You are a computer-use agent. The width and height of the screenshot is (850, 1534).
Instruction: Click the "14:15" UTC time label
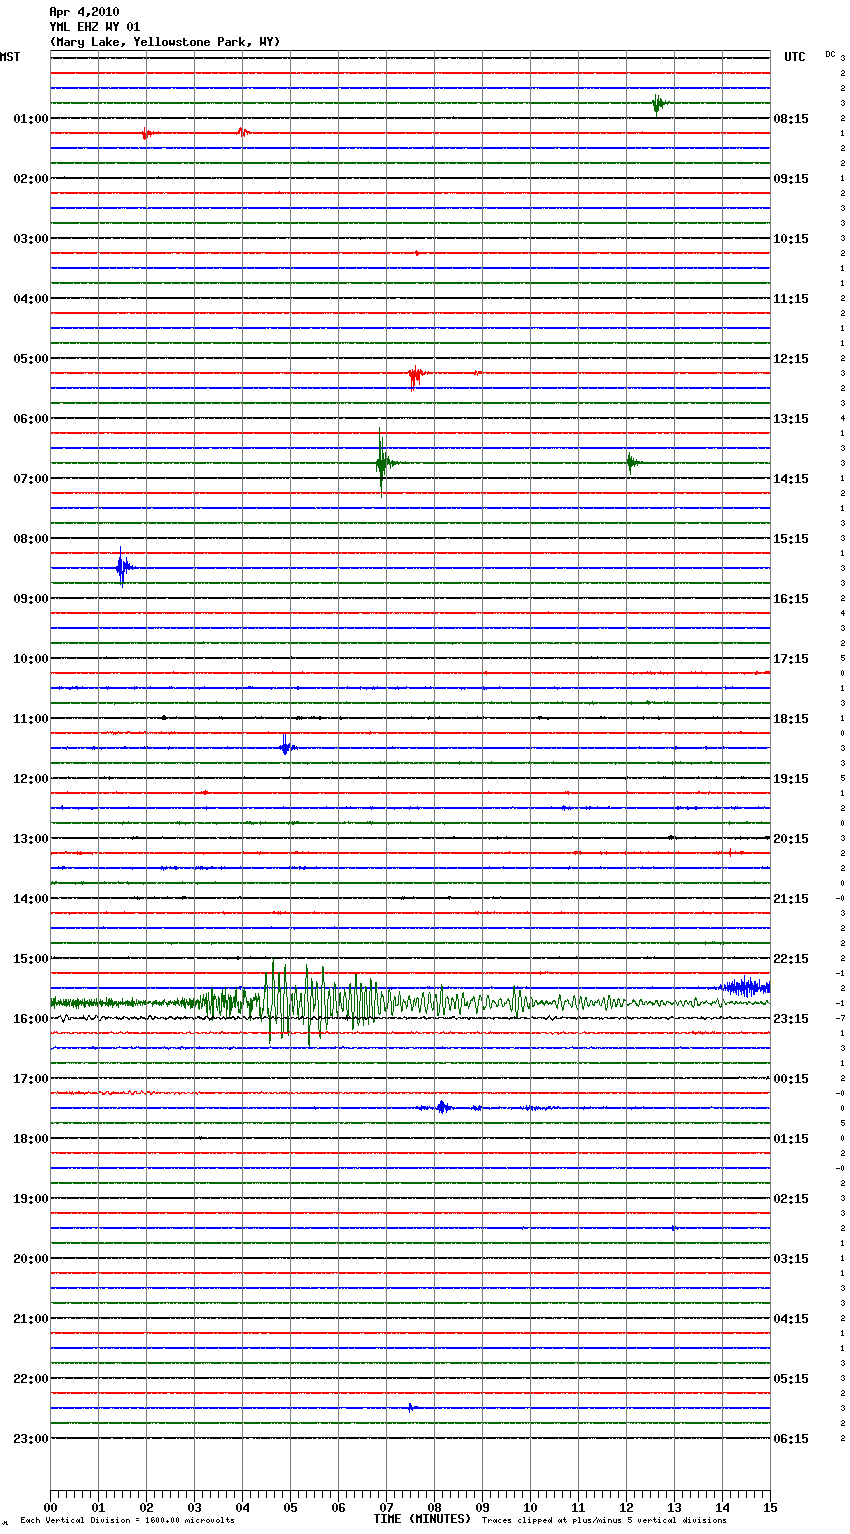coord(791,479)
